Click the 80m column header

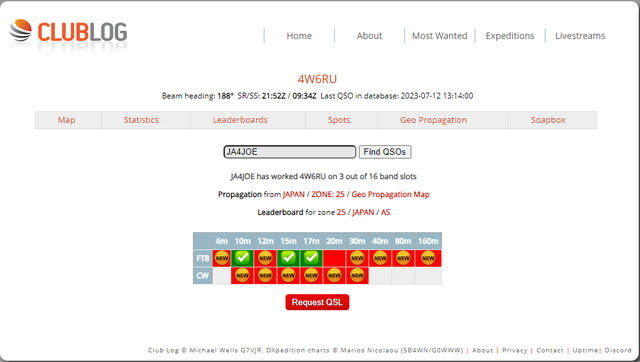tap(403, 241)
